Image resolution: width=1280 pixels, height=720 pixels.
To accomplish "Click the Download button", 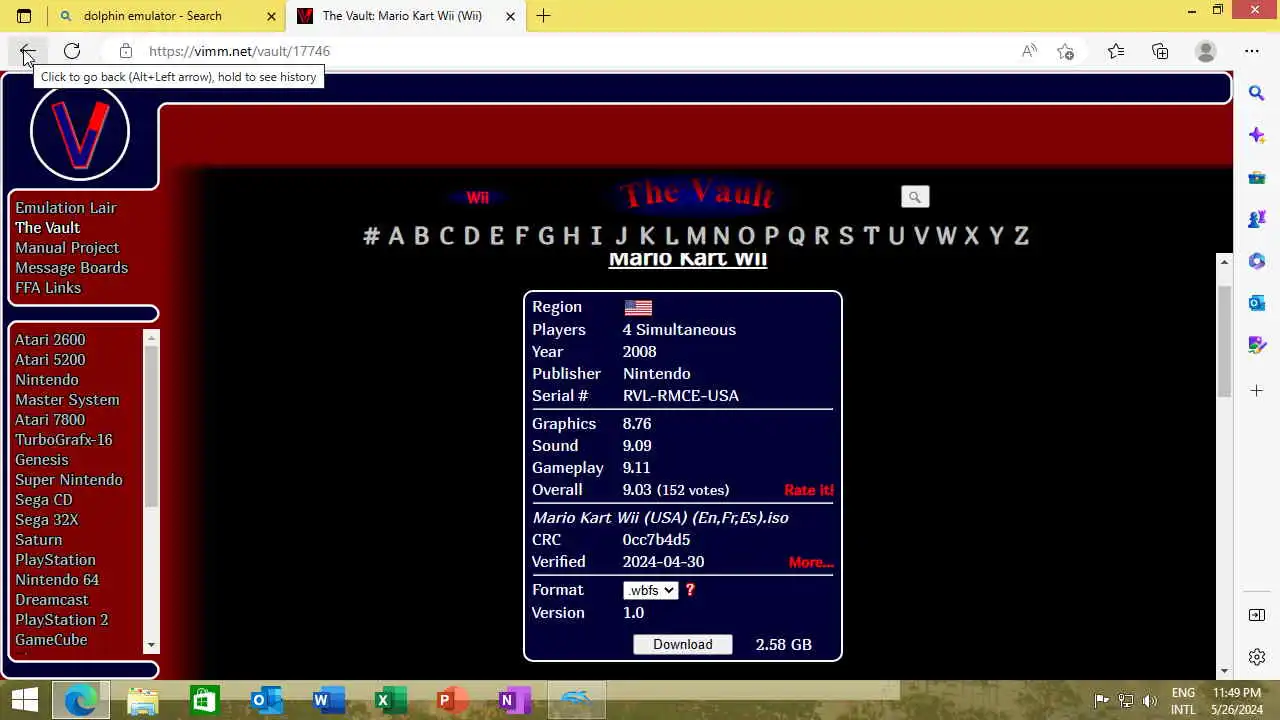I will 683,644.
